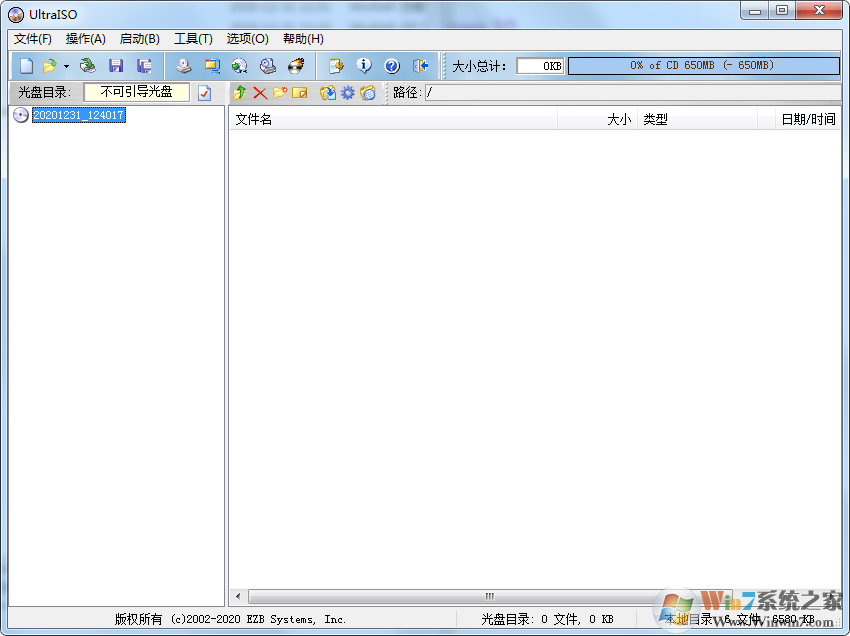Click the gear settings icon on disc toolbar
This screenshot has height=636, width=850.
(346, 92)
